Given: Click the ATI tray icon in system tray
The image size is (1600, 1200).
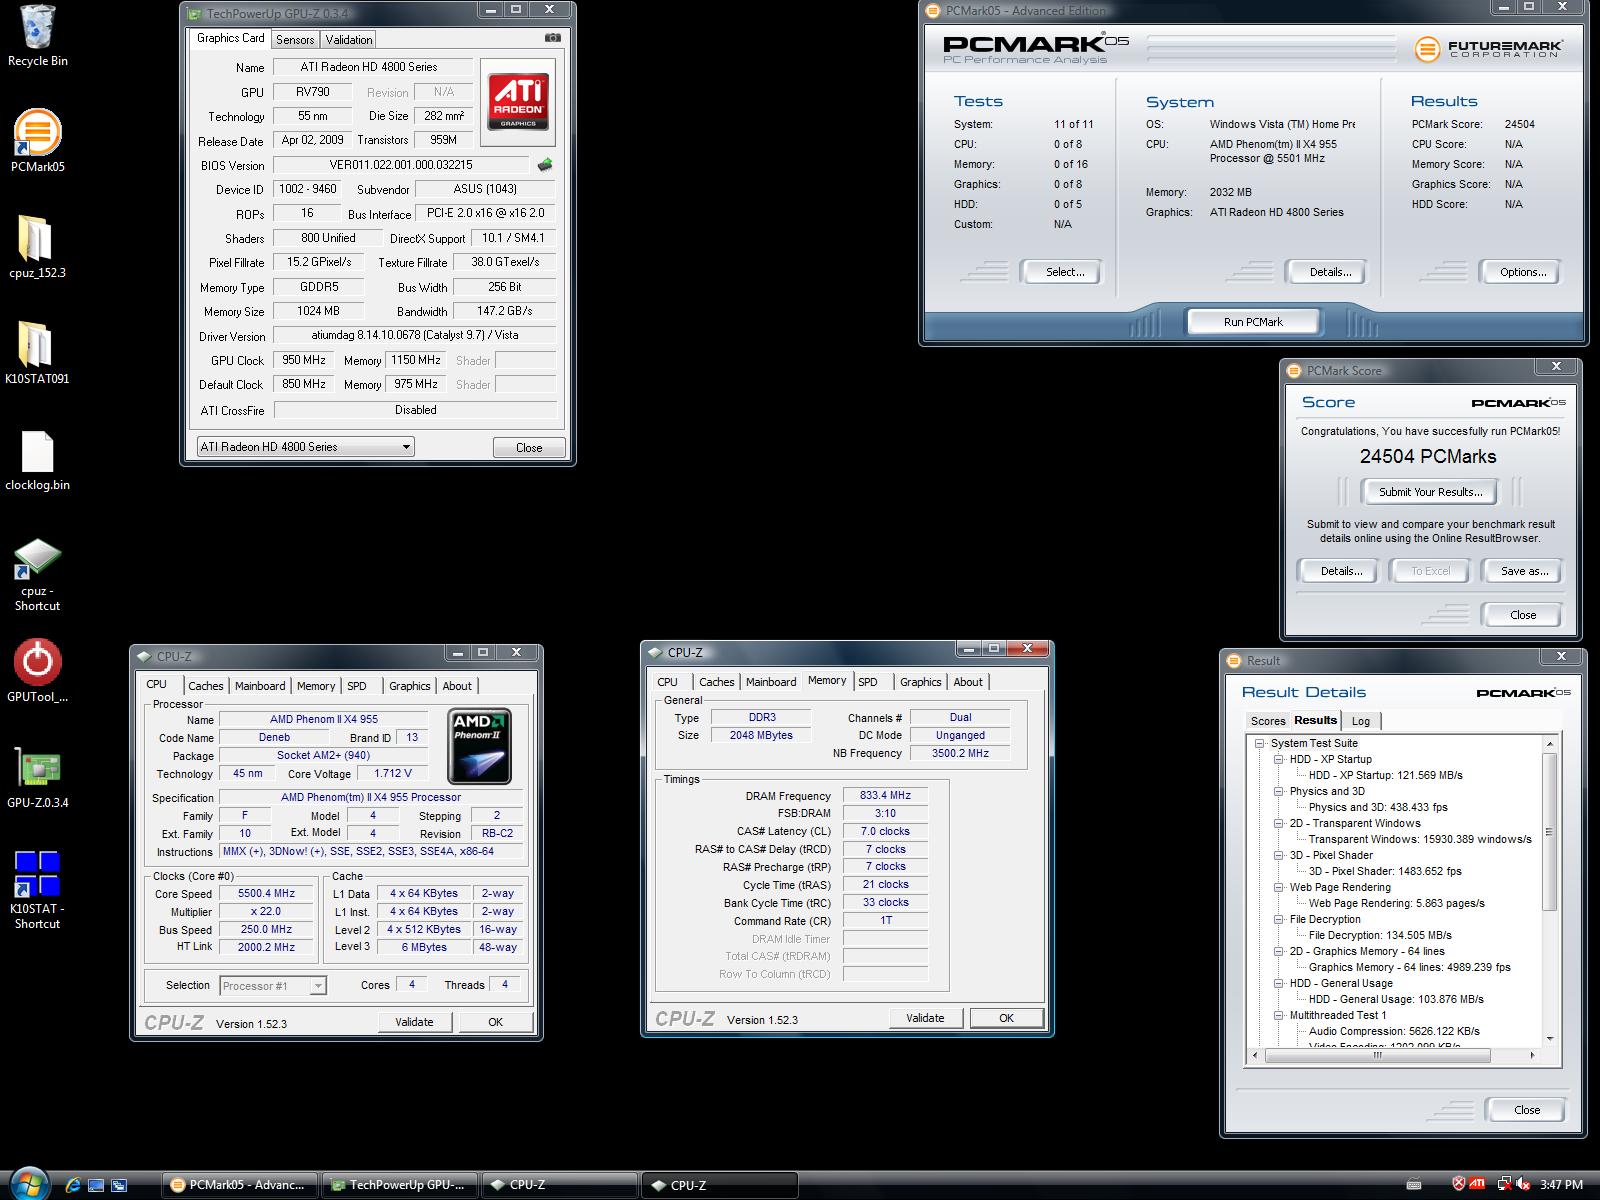Looking at the screenshot, I should tap(1476, 1184).
